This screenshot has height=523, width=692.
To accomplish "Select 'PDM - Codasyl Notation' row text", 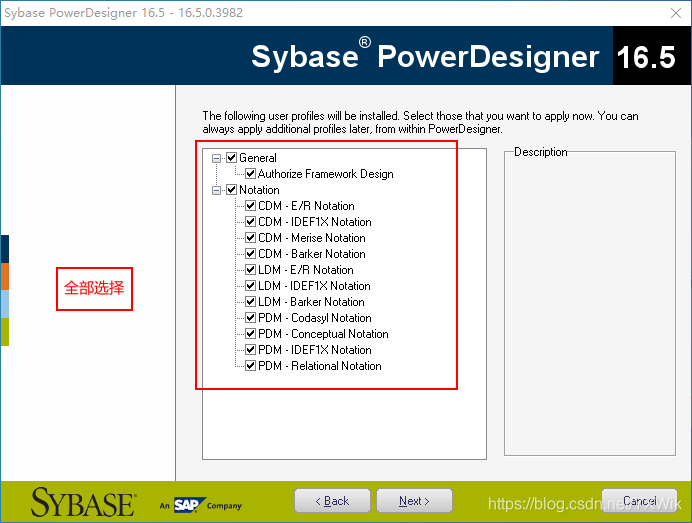I will pos(315,318).
